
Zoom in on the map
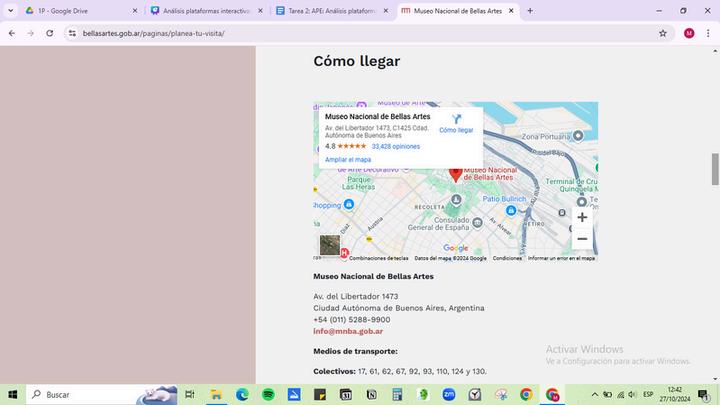pyautogui.click(x=582, y=217)
